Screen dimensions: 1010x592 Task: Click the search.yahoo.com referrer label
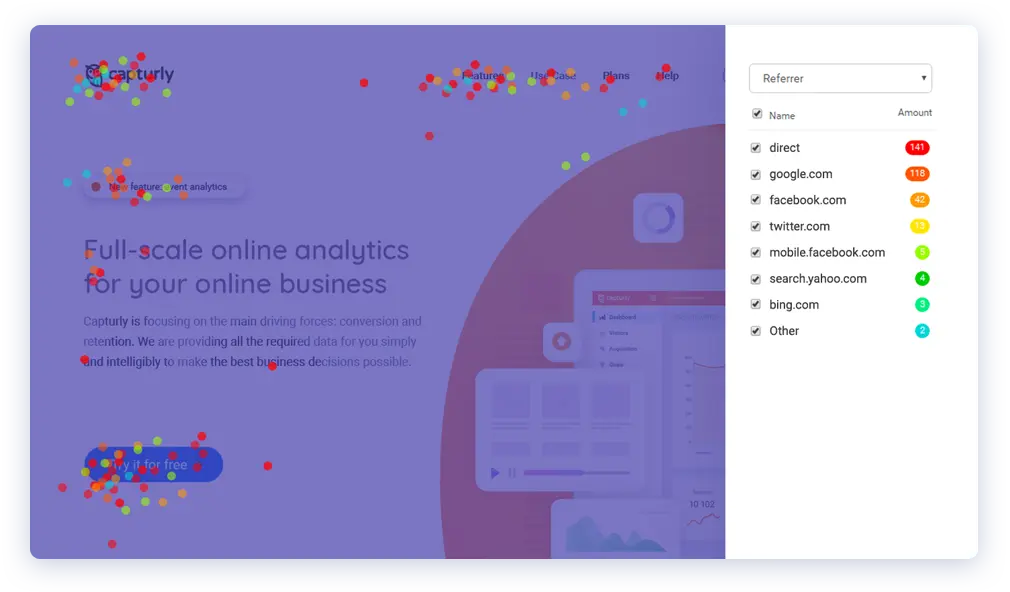(x=818, y=278)
